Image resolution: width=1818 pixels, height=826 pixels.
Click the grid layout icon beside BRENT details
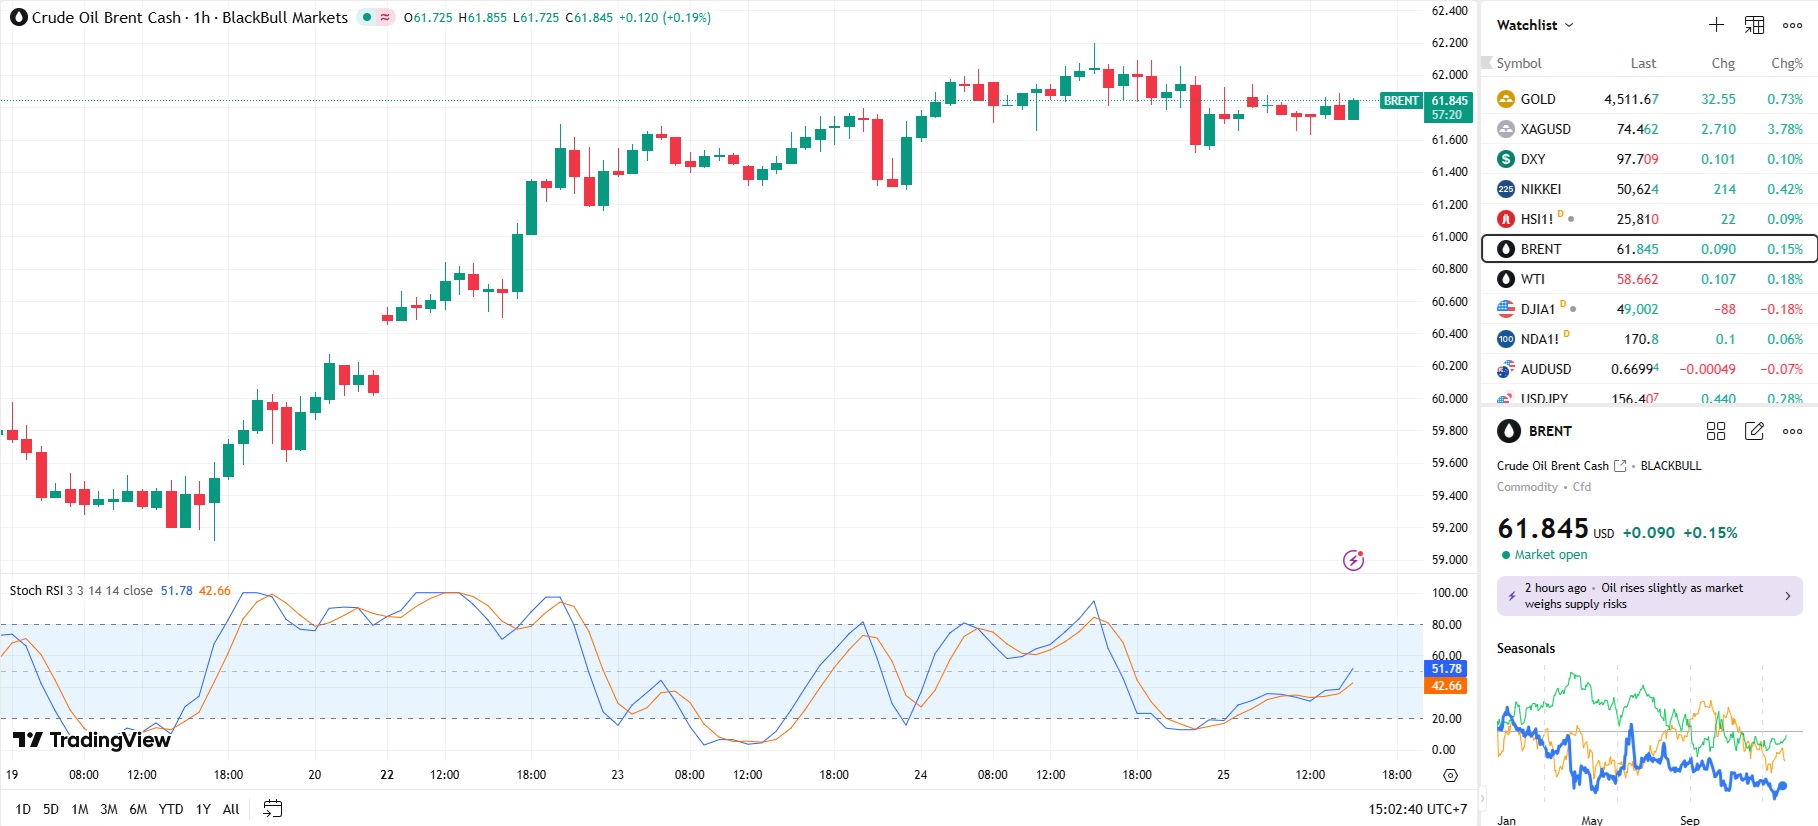[x=1716, y=431]
